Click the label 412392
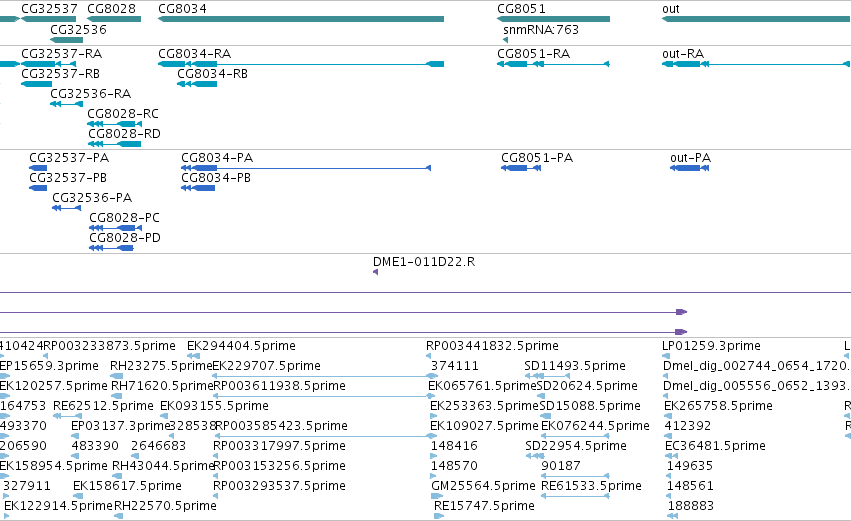This screenshot has height=521, width=851. (688, 425)
